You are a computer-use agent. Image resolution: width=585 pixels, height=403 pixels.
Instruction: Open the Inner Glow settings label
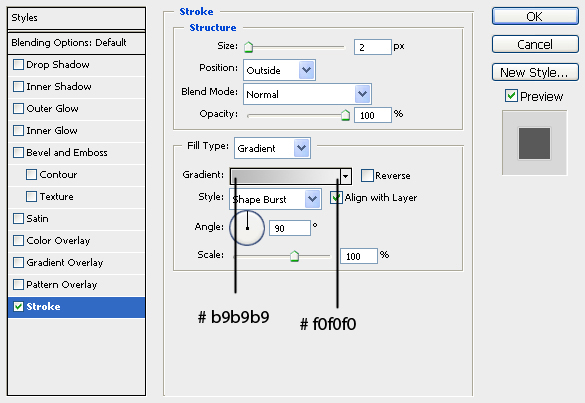click(52, 131)
